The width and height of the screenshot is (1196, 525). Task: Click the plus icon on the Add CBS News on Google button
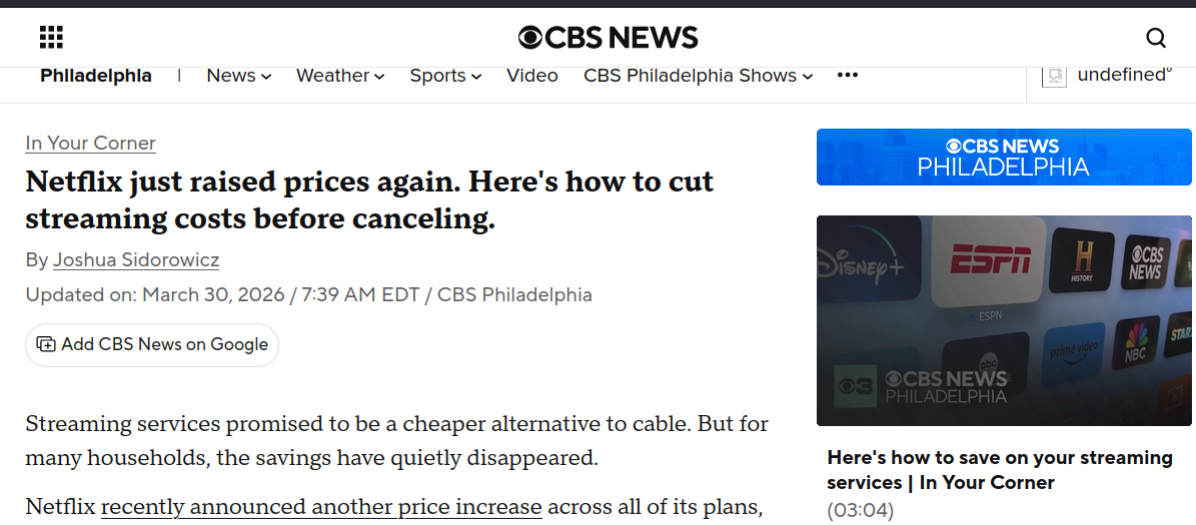tap(46, 344)
